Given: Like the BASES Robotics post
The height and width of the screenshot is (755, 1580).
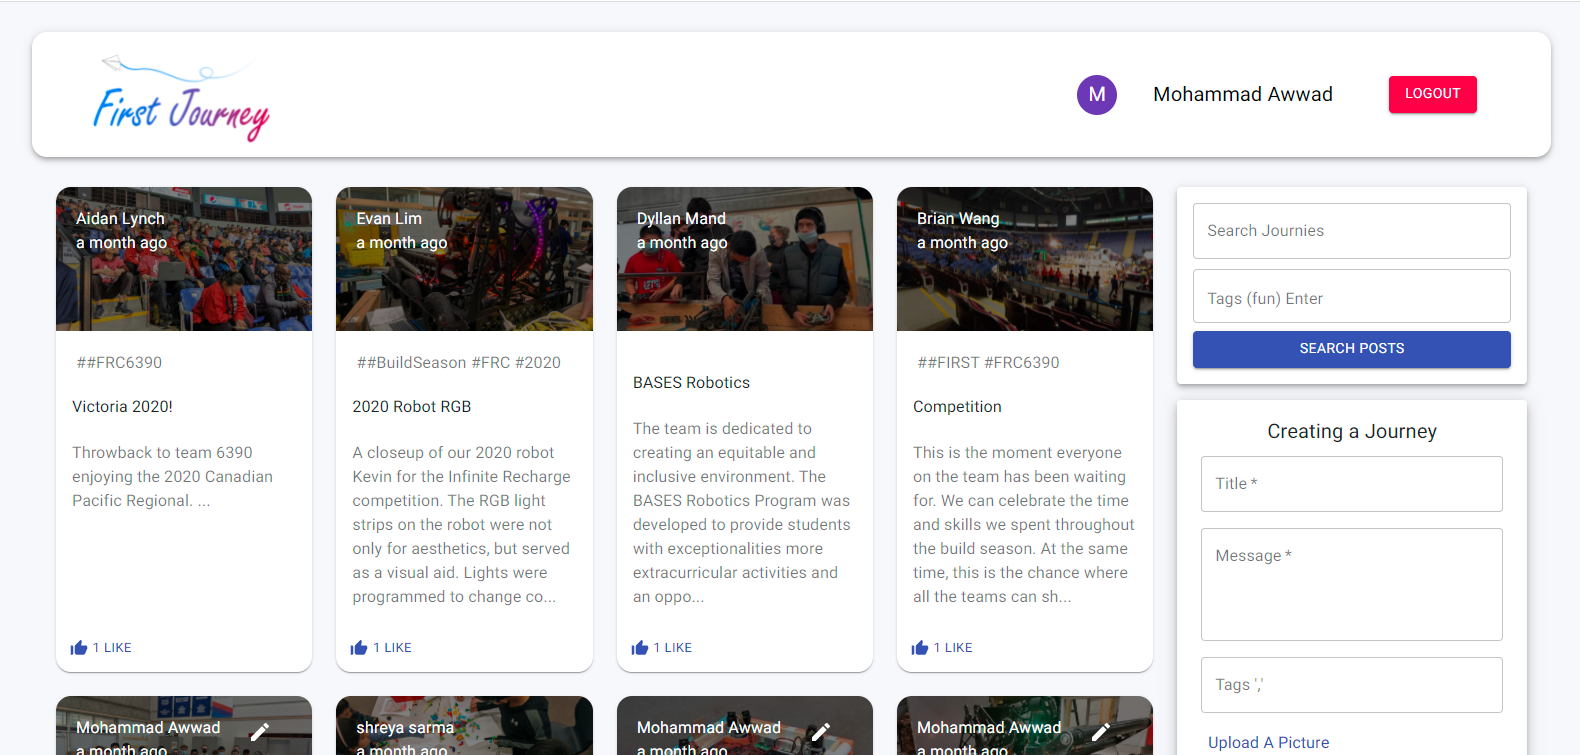Looking at the screenshot, I should [662, 648].
